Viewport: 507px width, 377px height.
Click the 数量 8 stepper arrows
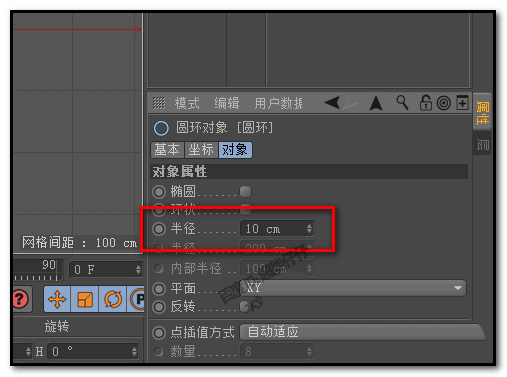[309, 351]
